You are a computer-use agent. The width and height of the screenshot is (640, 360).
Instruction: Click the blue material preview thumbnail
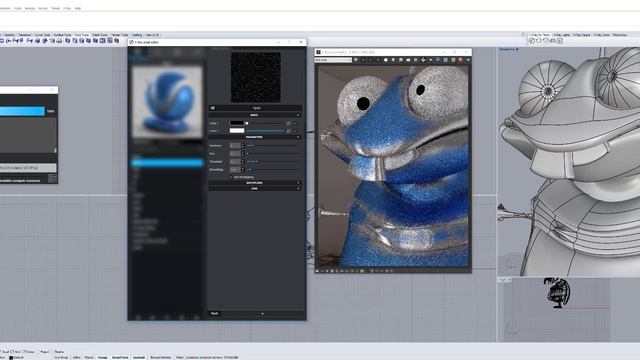(x=167, y=102)
